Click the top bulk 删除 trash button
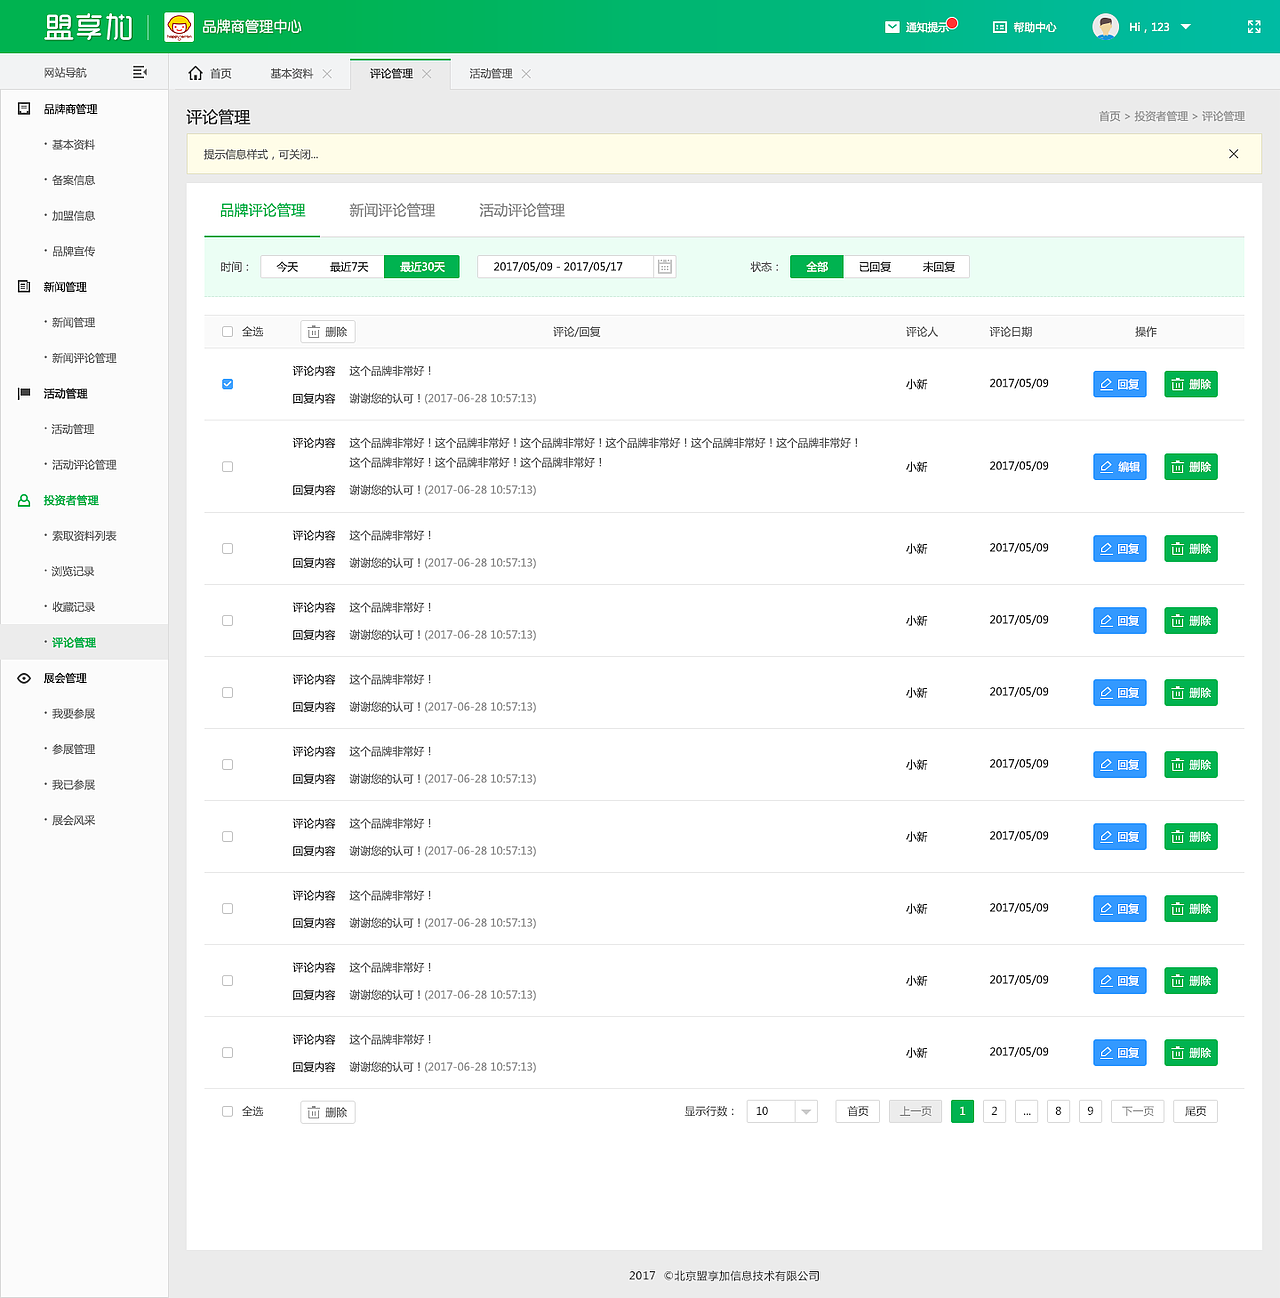 click(328, 332)
